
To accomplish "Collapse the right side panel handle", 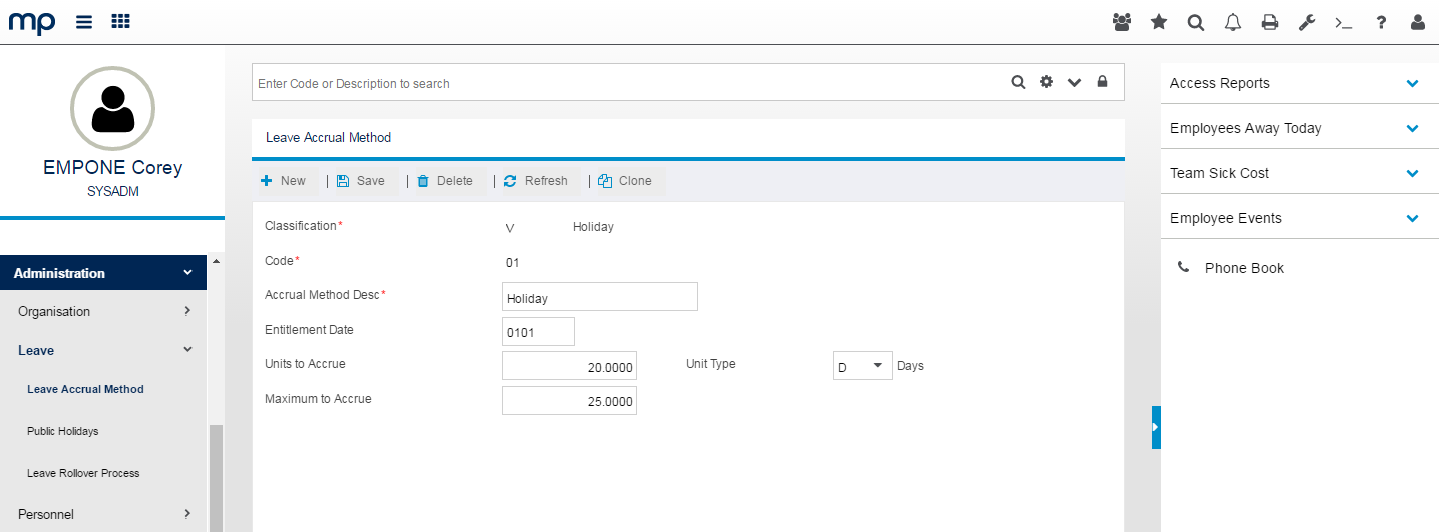I will tap(1156, 427).
